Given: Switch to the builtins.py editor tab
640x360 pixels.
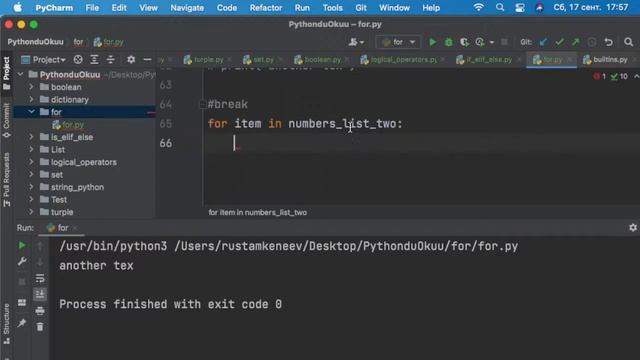Looking at the screenshot, I should pyautogui.click(x=610, y=60).
